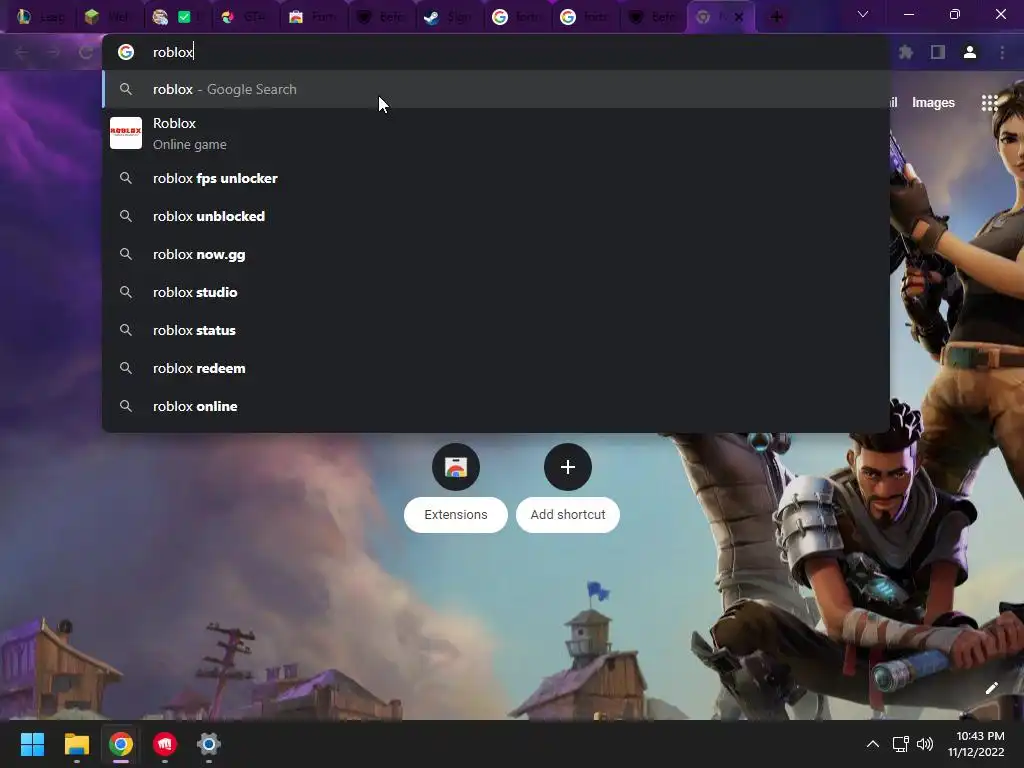Open the Images link
This screenshot has height=768, width=1024.
[933, 103]
